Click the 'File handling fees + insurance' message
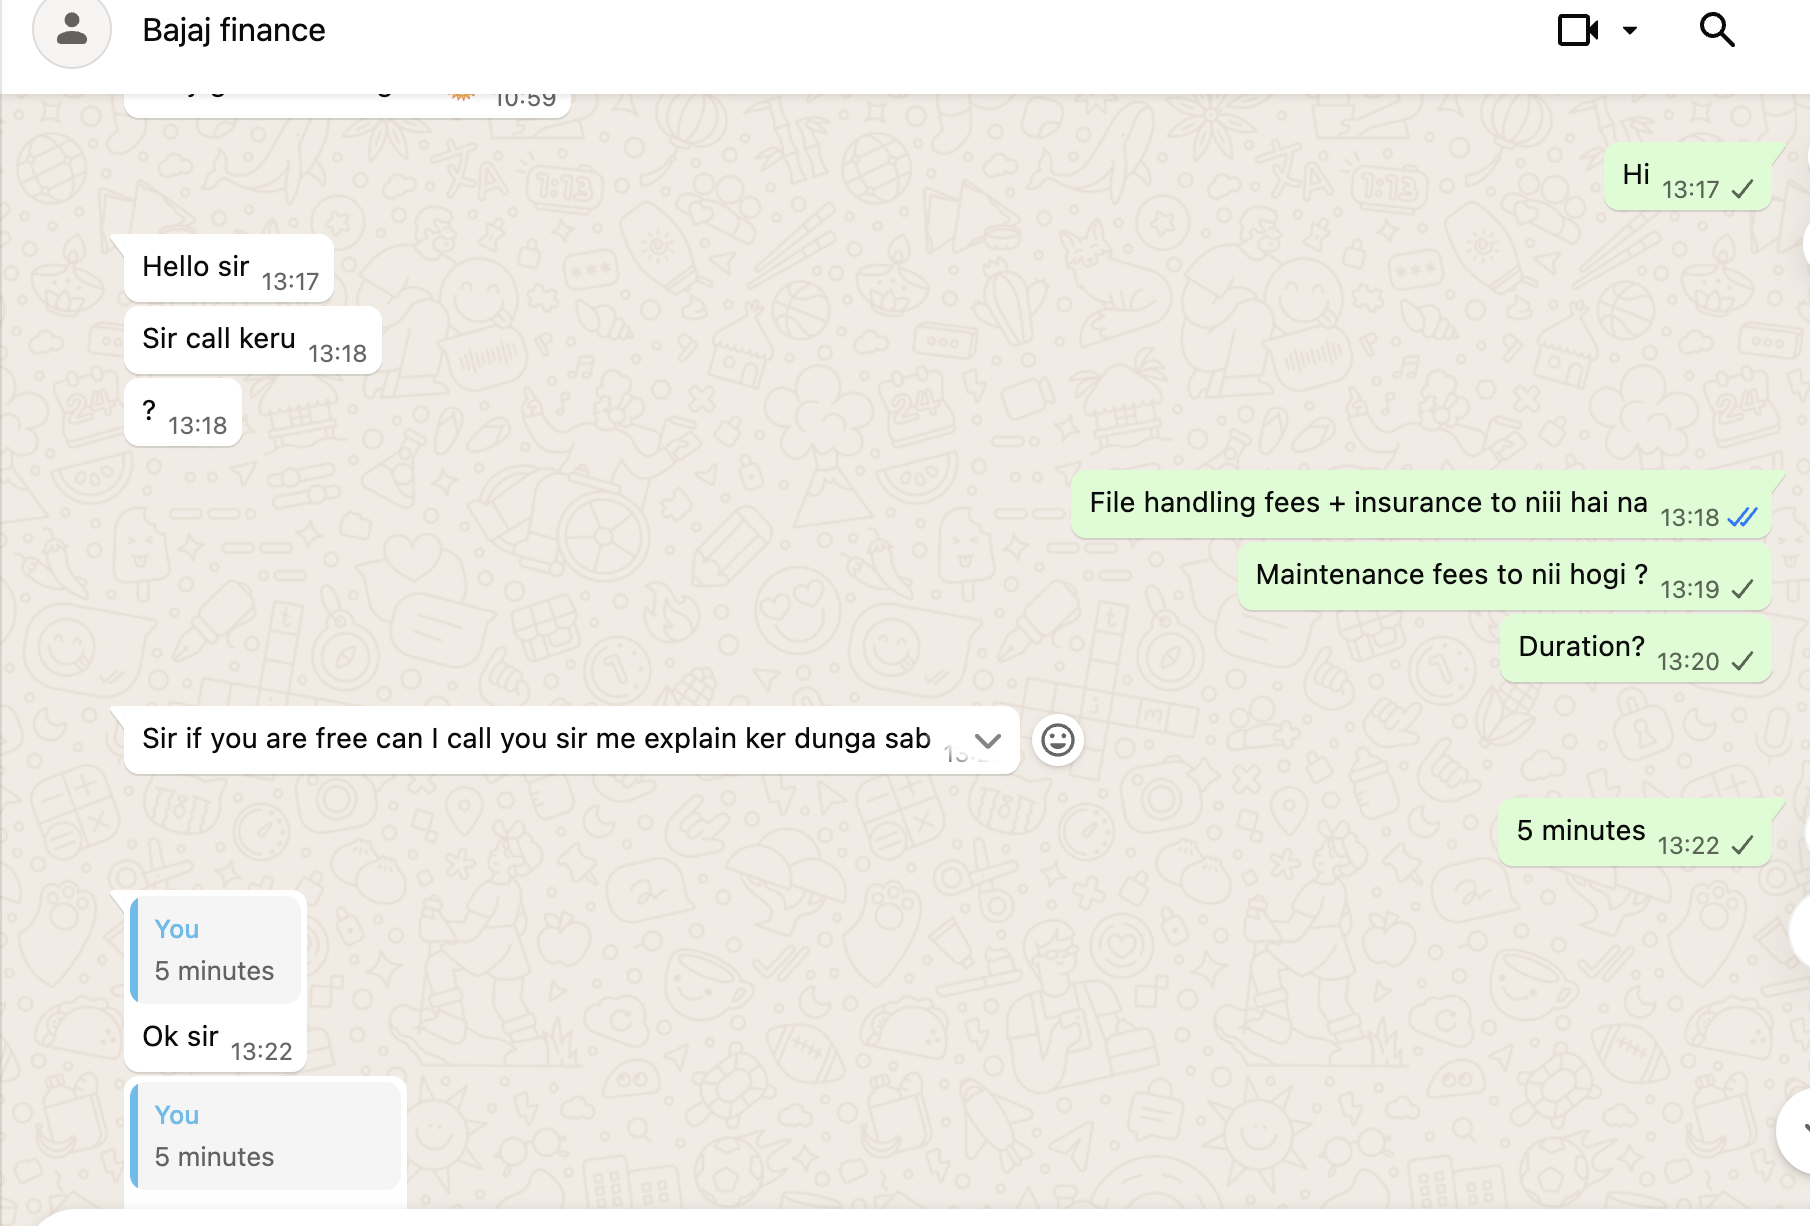Image resolution: width=1810 pixels, height=1226 pixels. click(x=1367, y=503)
